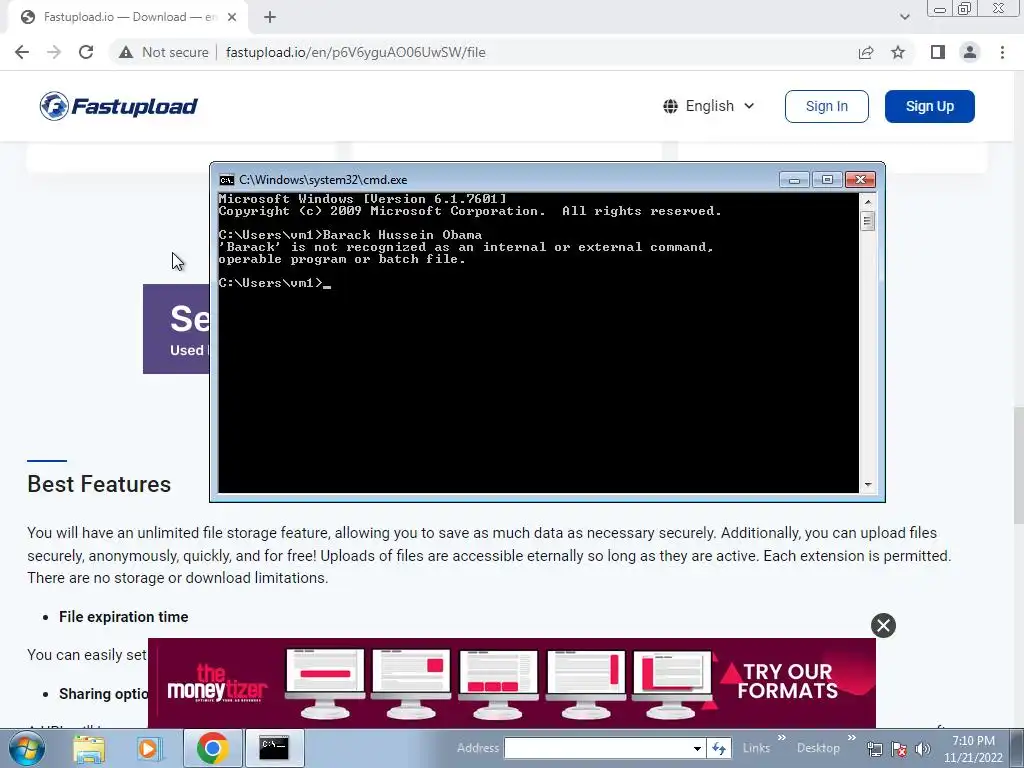
Task: Click cmd scrollbar up arrow
Action: (868, 201)
